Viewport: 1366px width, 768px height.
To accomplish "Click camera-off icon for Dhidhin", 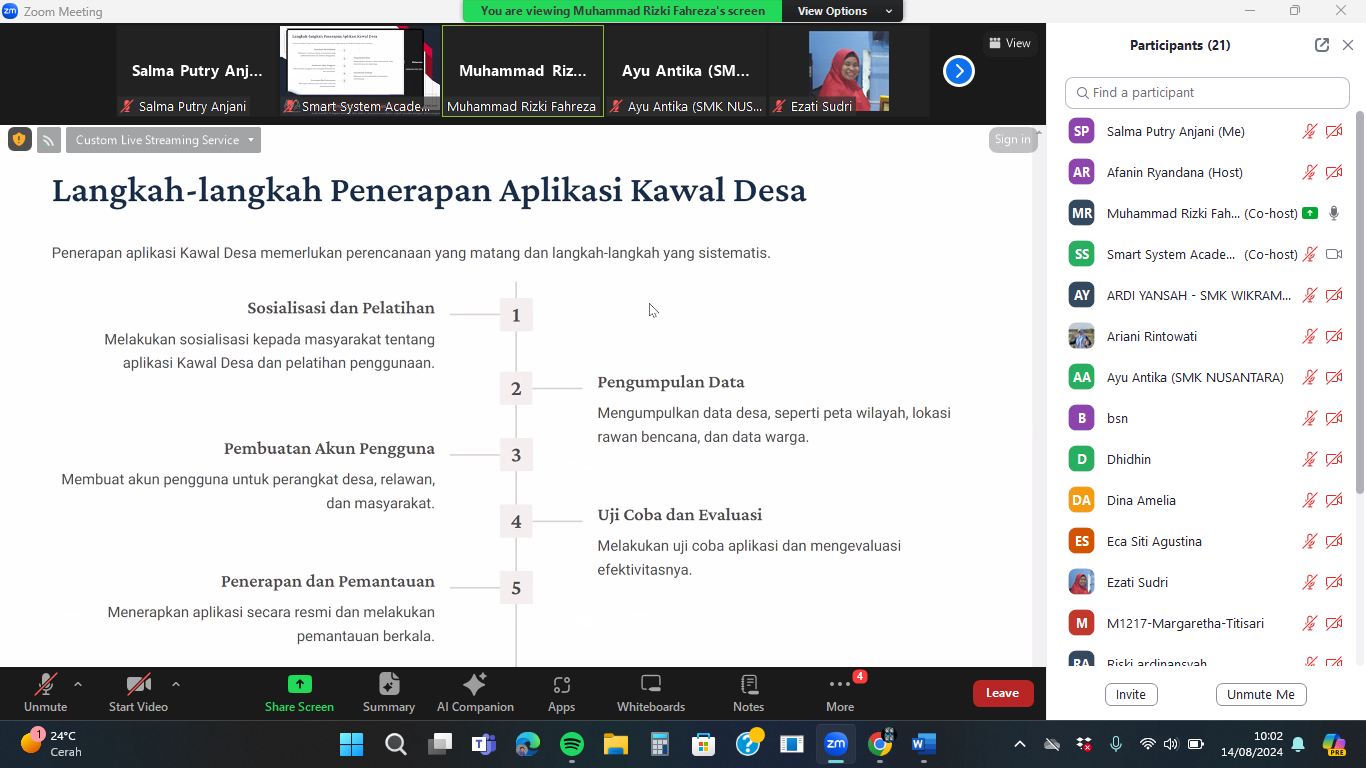I will click(x=1334, y=459).
